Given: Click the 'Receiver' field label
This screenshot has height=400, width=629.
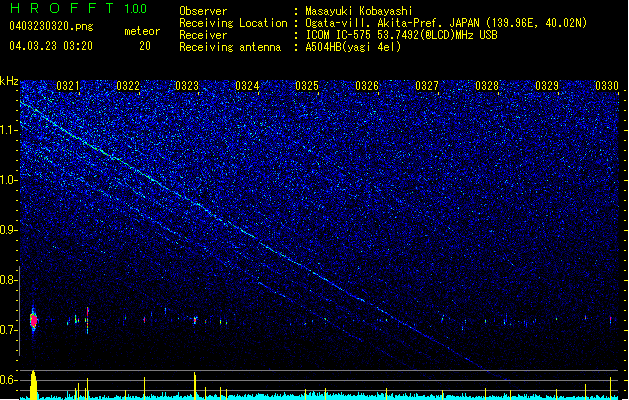Looking at the screenshot, I should point(203,35).
